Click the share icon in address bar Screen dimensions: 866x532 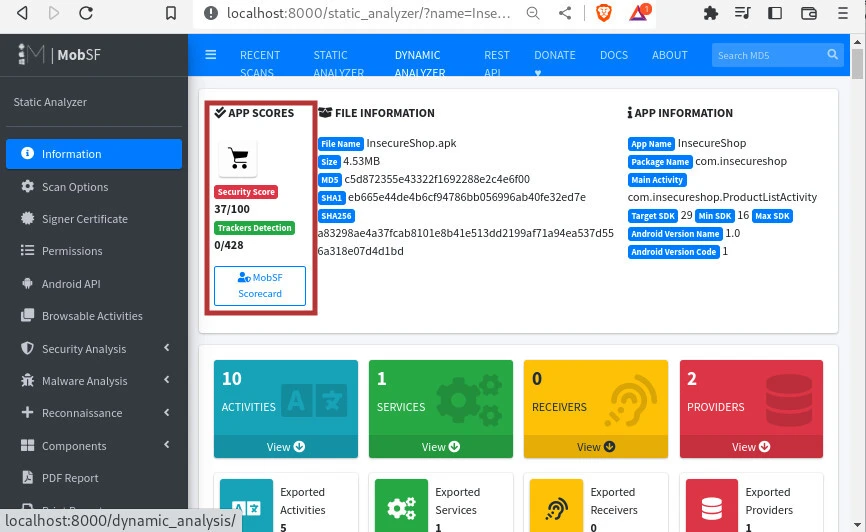[x=565, y=13]
